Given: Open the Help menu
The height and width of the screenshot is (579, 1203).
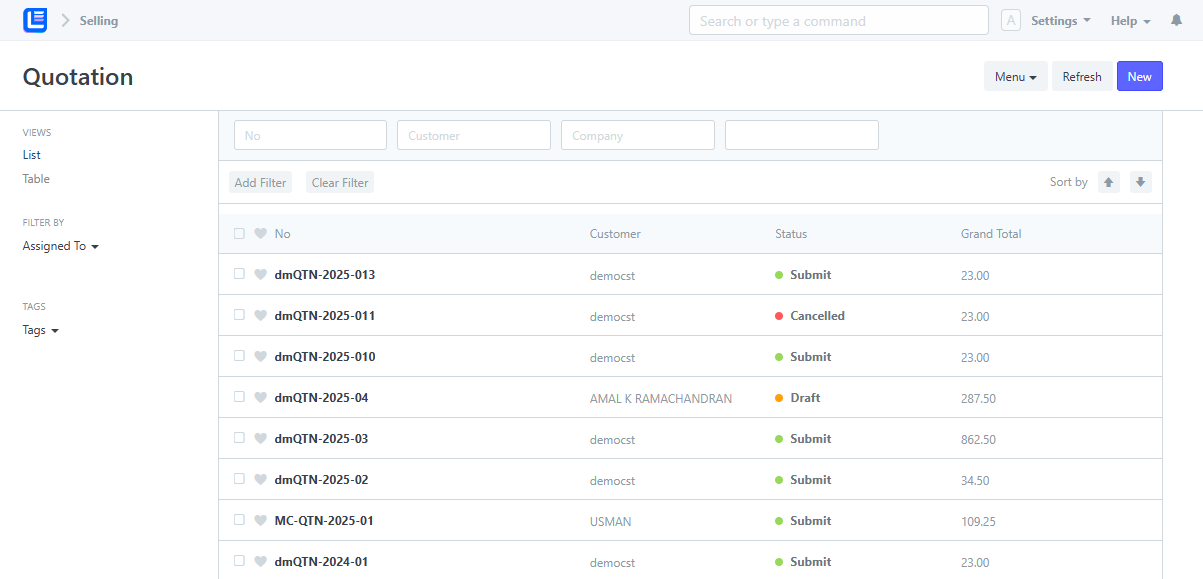Looking at the screenshot, I should [x=1130, y=21].
